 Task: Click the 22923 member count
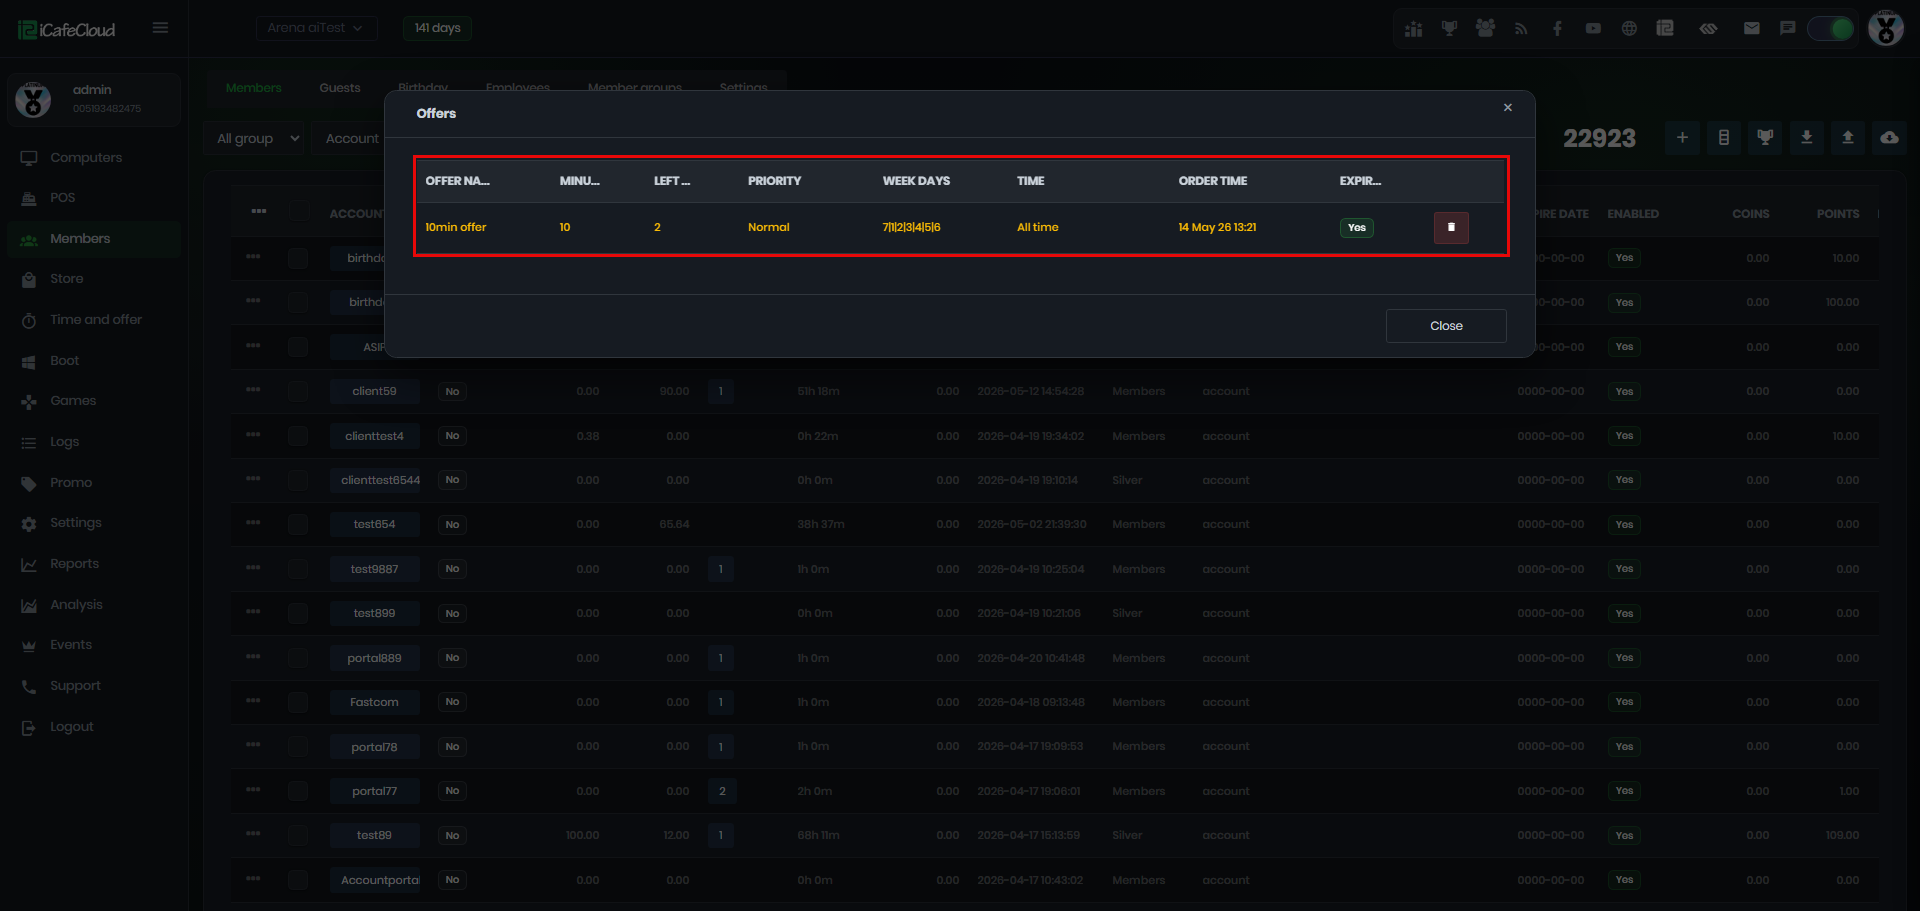tap(1599, 138)
